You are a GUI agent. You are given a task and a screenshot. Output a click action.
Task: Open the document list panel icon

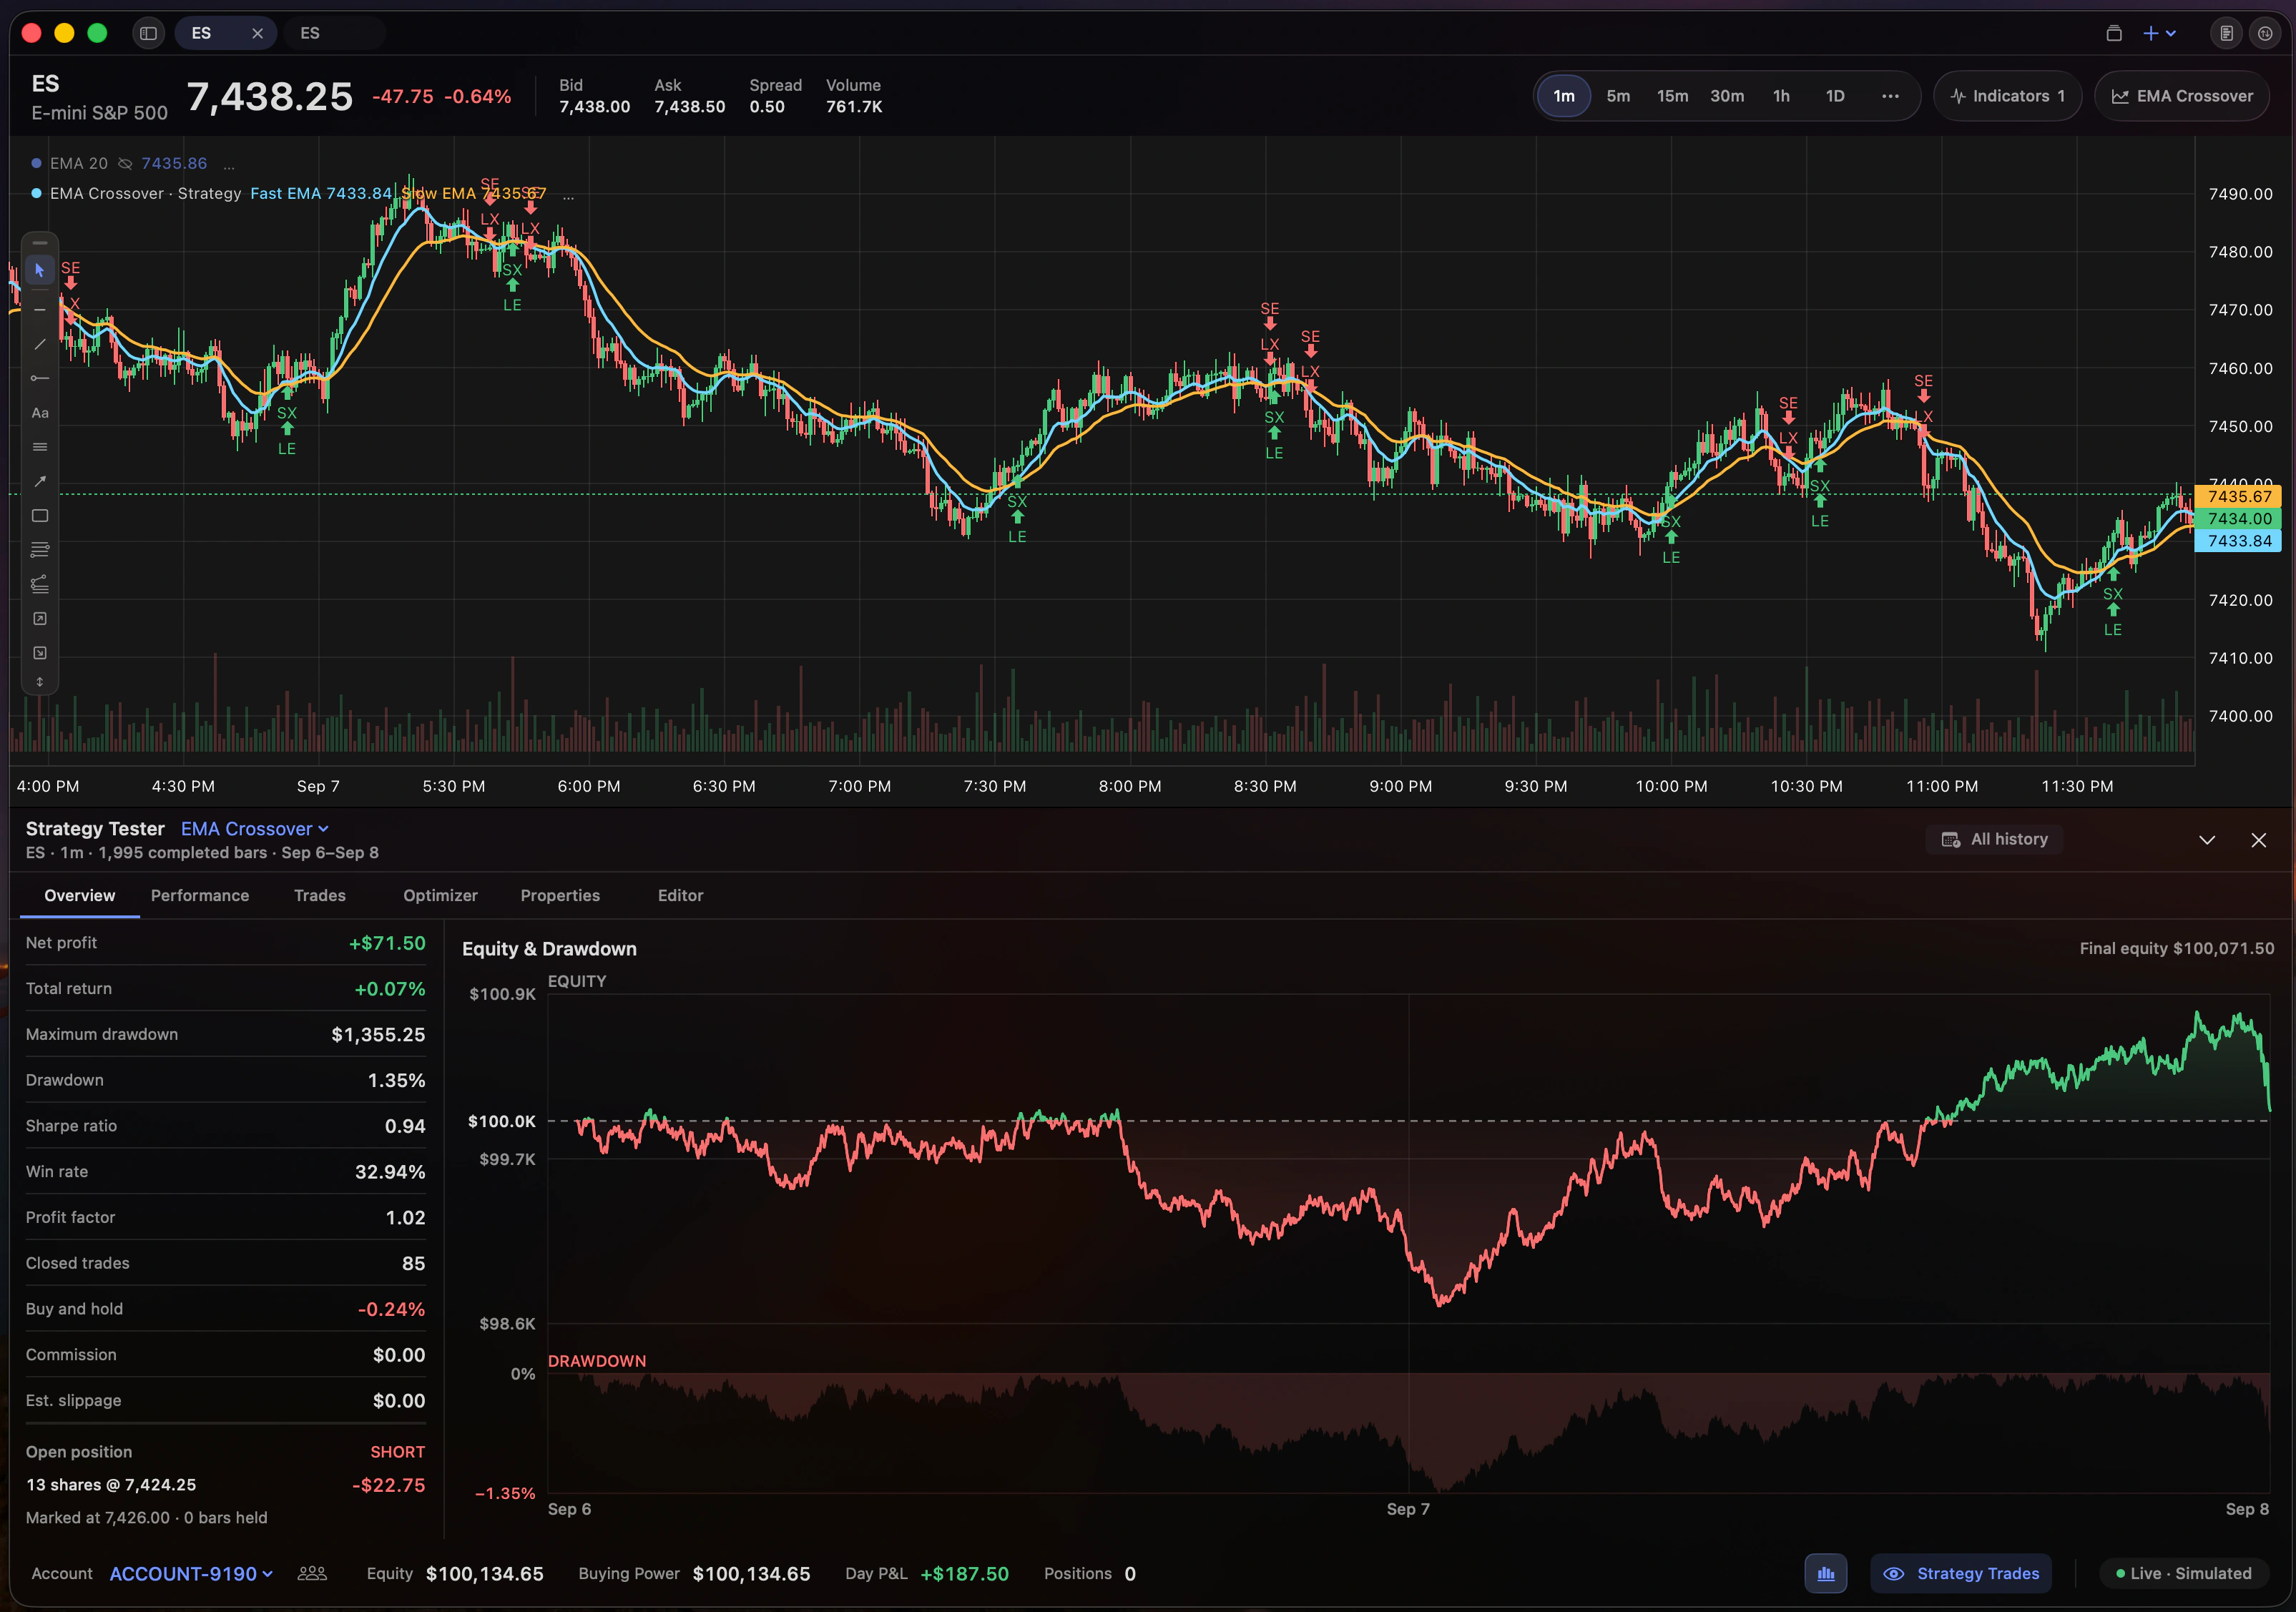2226,33
